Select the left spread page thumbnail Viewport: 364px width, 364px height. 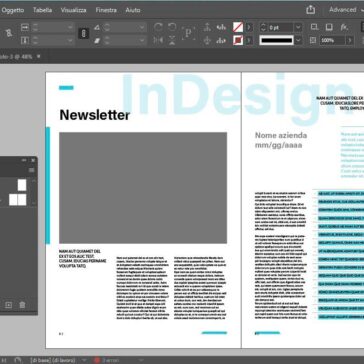[x=13, y=200]
